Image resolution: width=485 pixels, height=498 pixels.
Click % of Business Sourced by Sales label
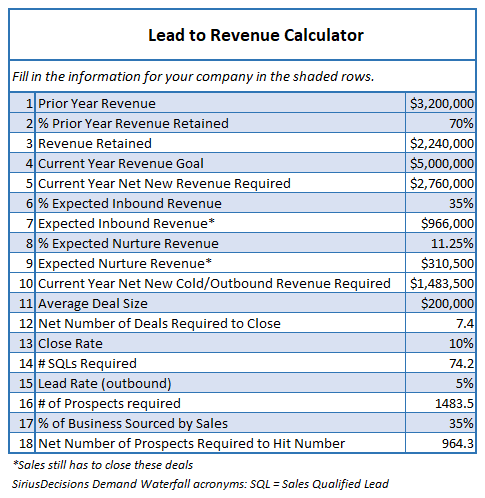133,423
